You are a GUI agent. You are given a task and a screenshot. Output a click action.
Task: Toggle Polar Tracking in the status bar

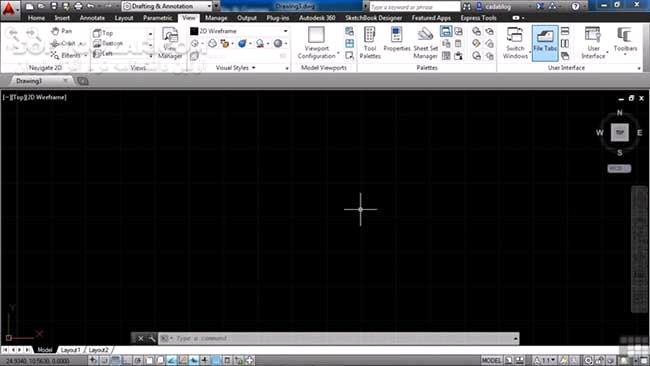pos(138,360)
